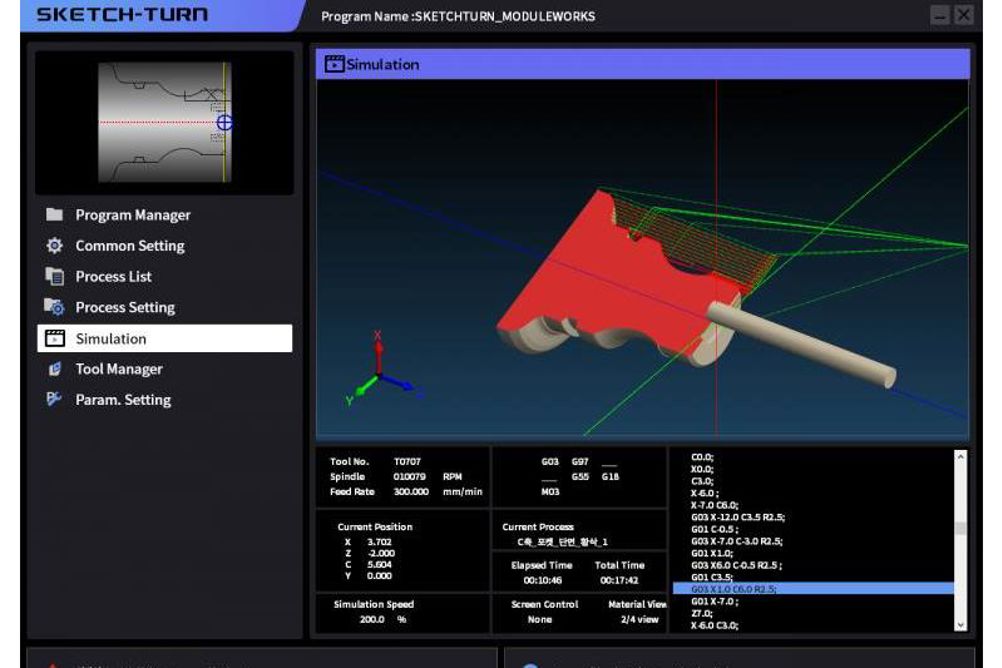Click the M03 modal code
Screen dimensions: 1002x668
point(550,492)
